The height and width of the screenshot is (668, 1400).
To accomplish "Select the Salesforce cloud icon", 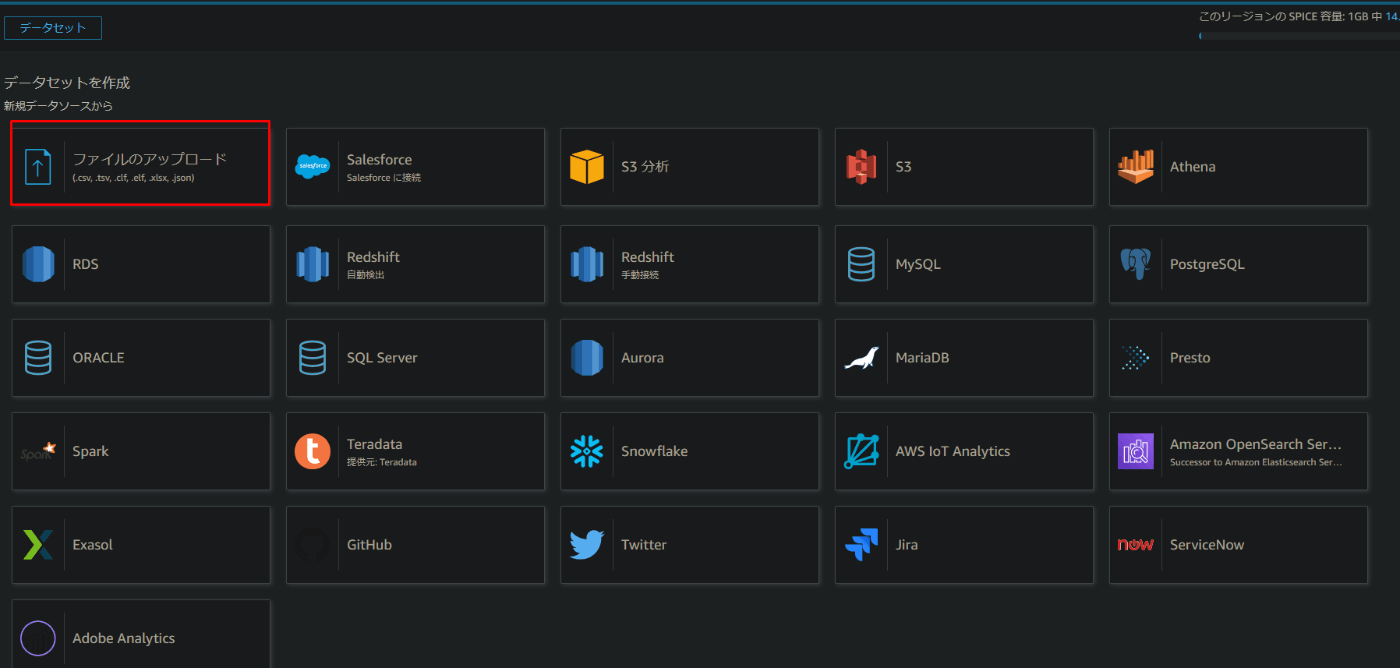I will [x=312, y=166].
